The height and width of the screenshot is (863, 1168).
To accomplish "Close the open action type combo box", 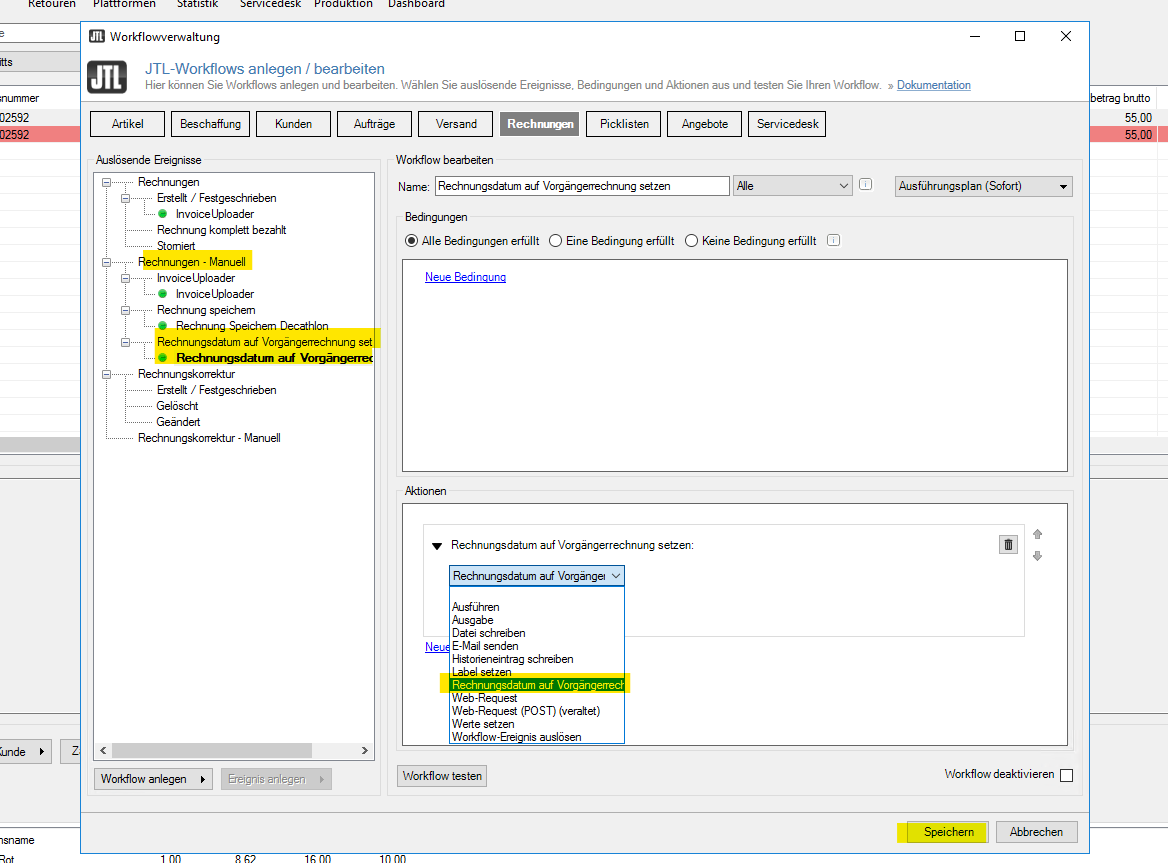I will tap(536, 576).
